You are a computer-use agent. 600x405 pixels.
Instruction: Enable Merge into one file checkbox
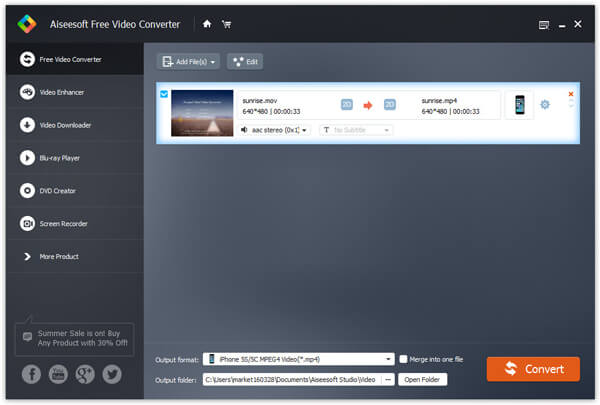pos(403,359)
